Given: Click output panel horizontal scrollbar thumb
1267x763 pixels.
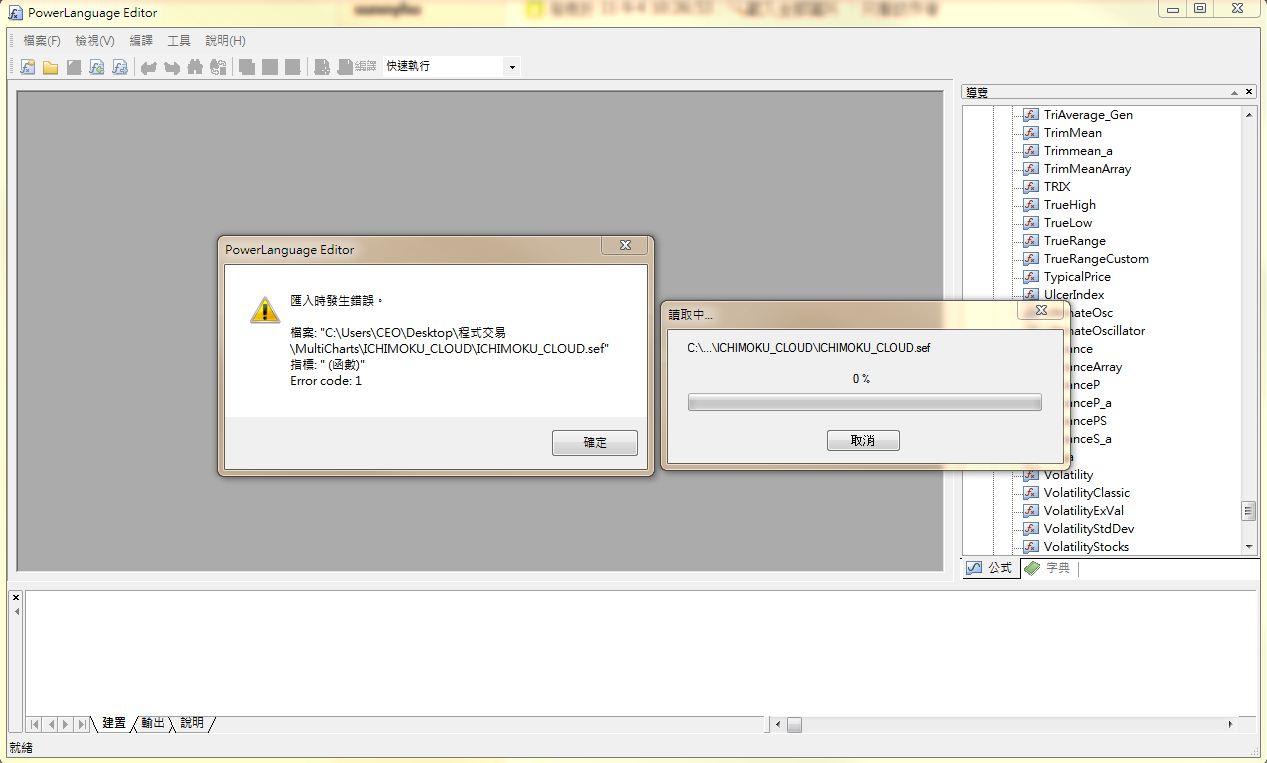Looking at the screenshot, I should 794,724.
